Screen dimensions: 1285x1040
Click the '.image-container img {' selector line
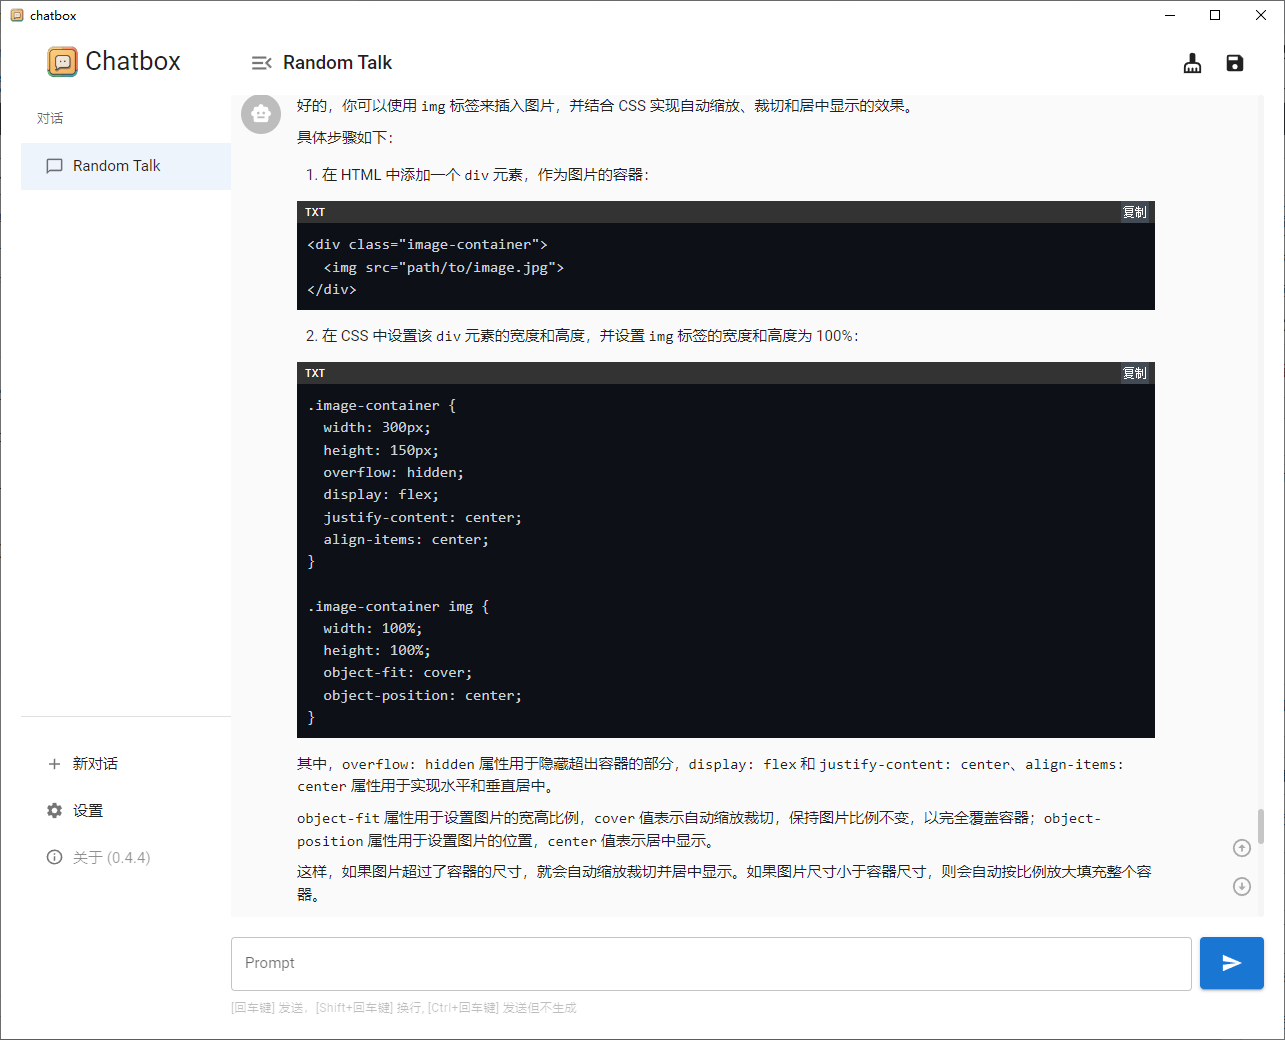click(398, 607)
